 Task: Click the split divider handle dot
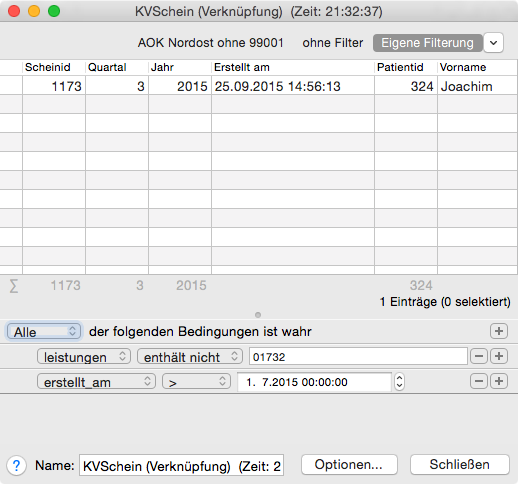click(x=258, y=315)
